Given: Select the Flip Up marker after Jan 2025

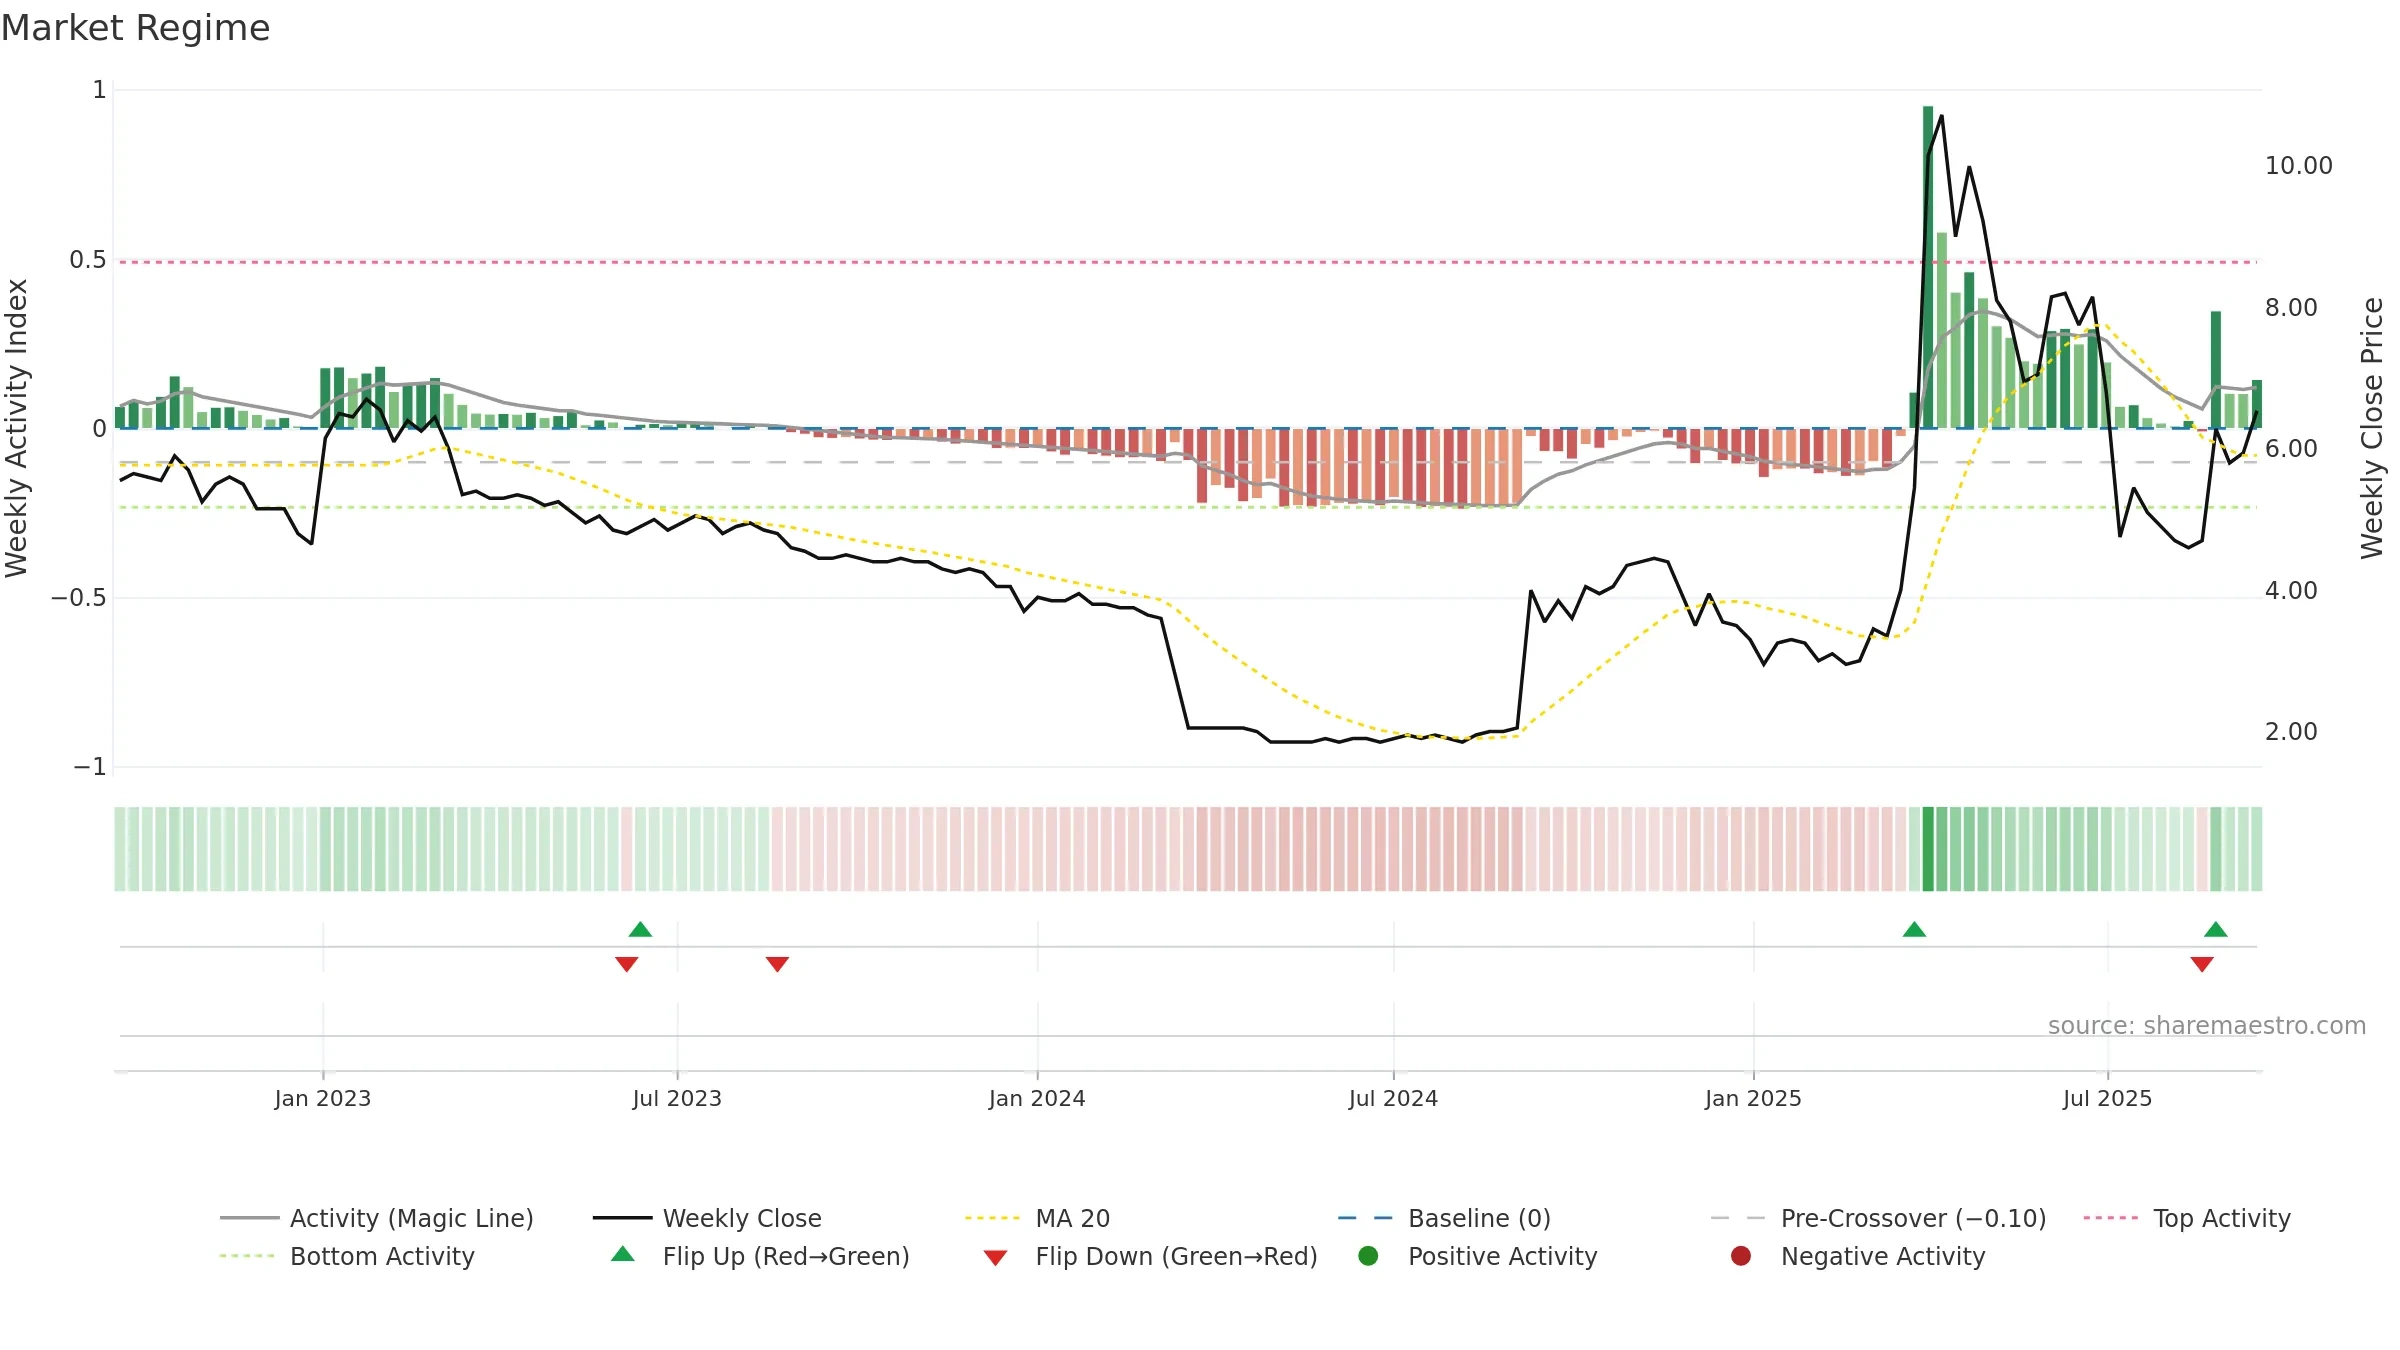Looking at the screenshot, I should point(1914,929).
